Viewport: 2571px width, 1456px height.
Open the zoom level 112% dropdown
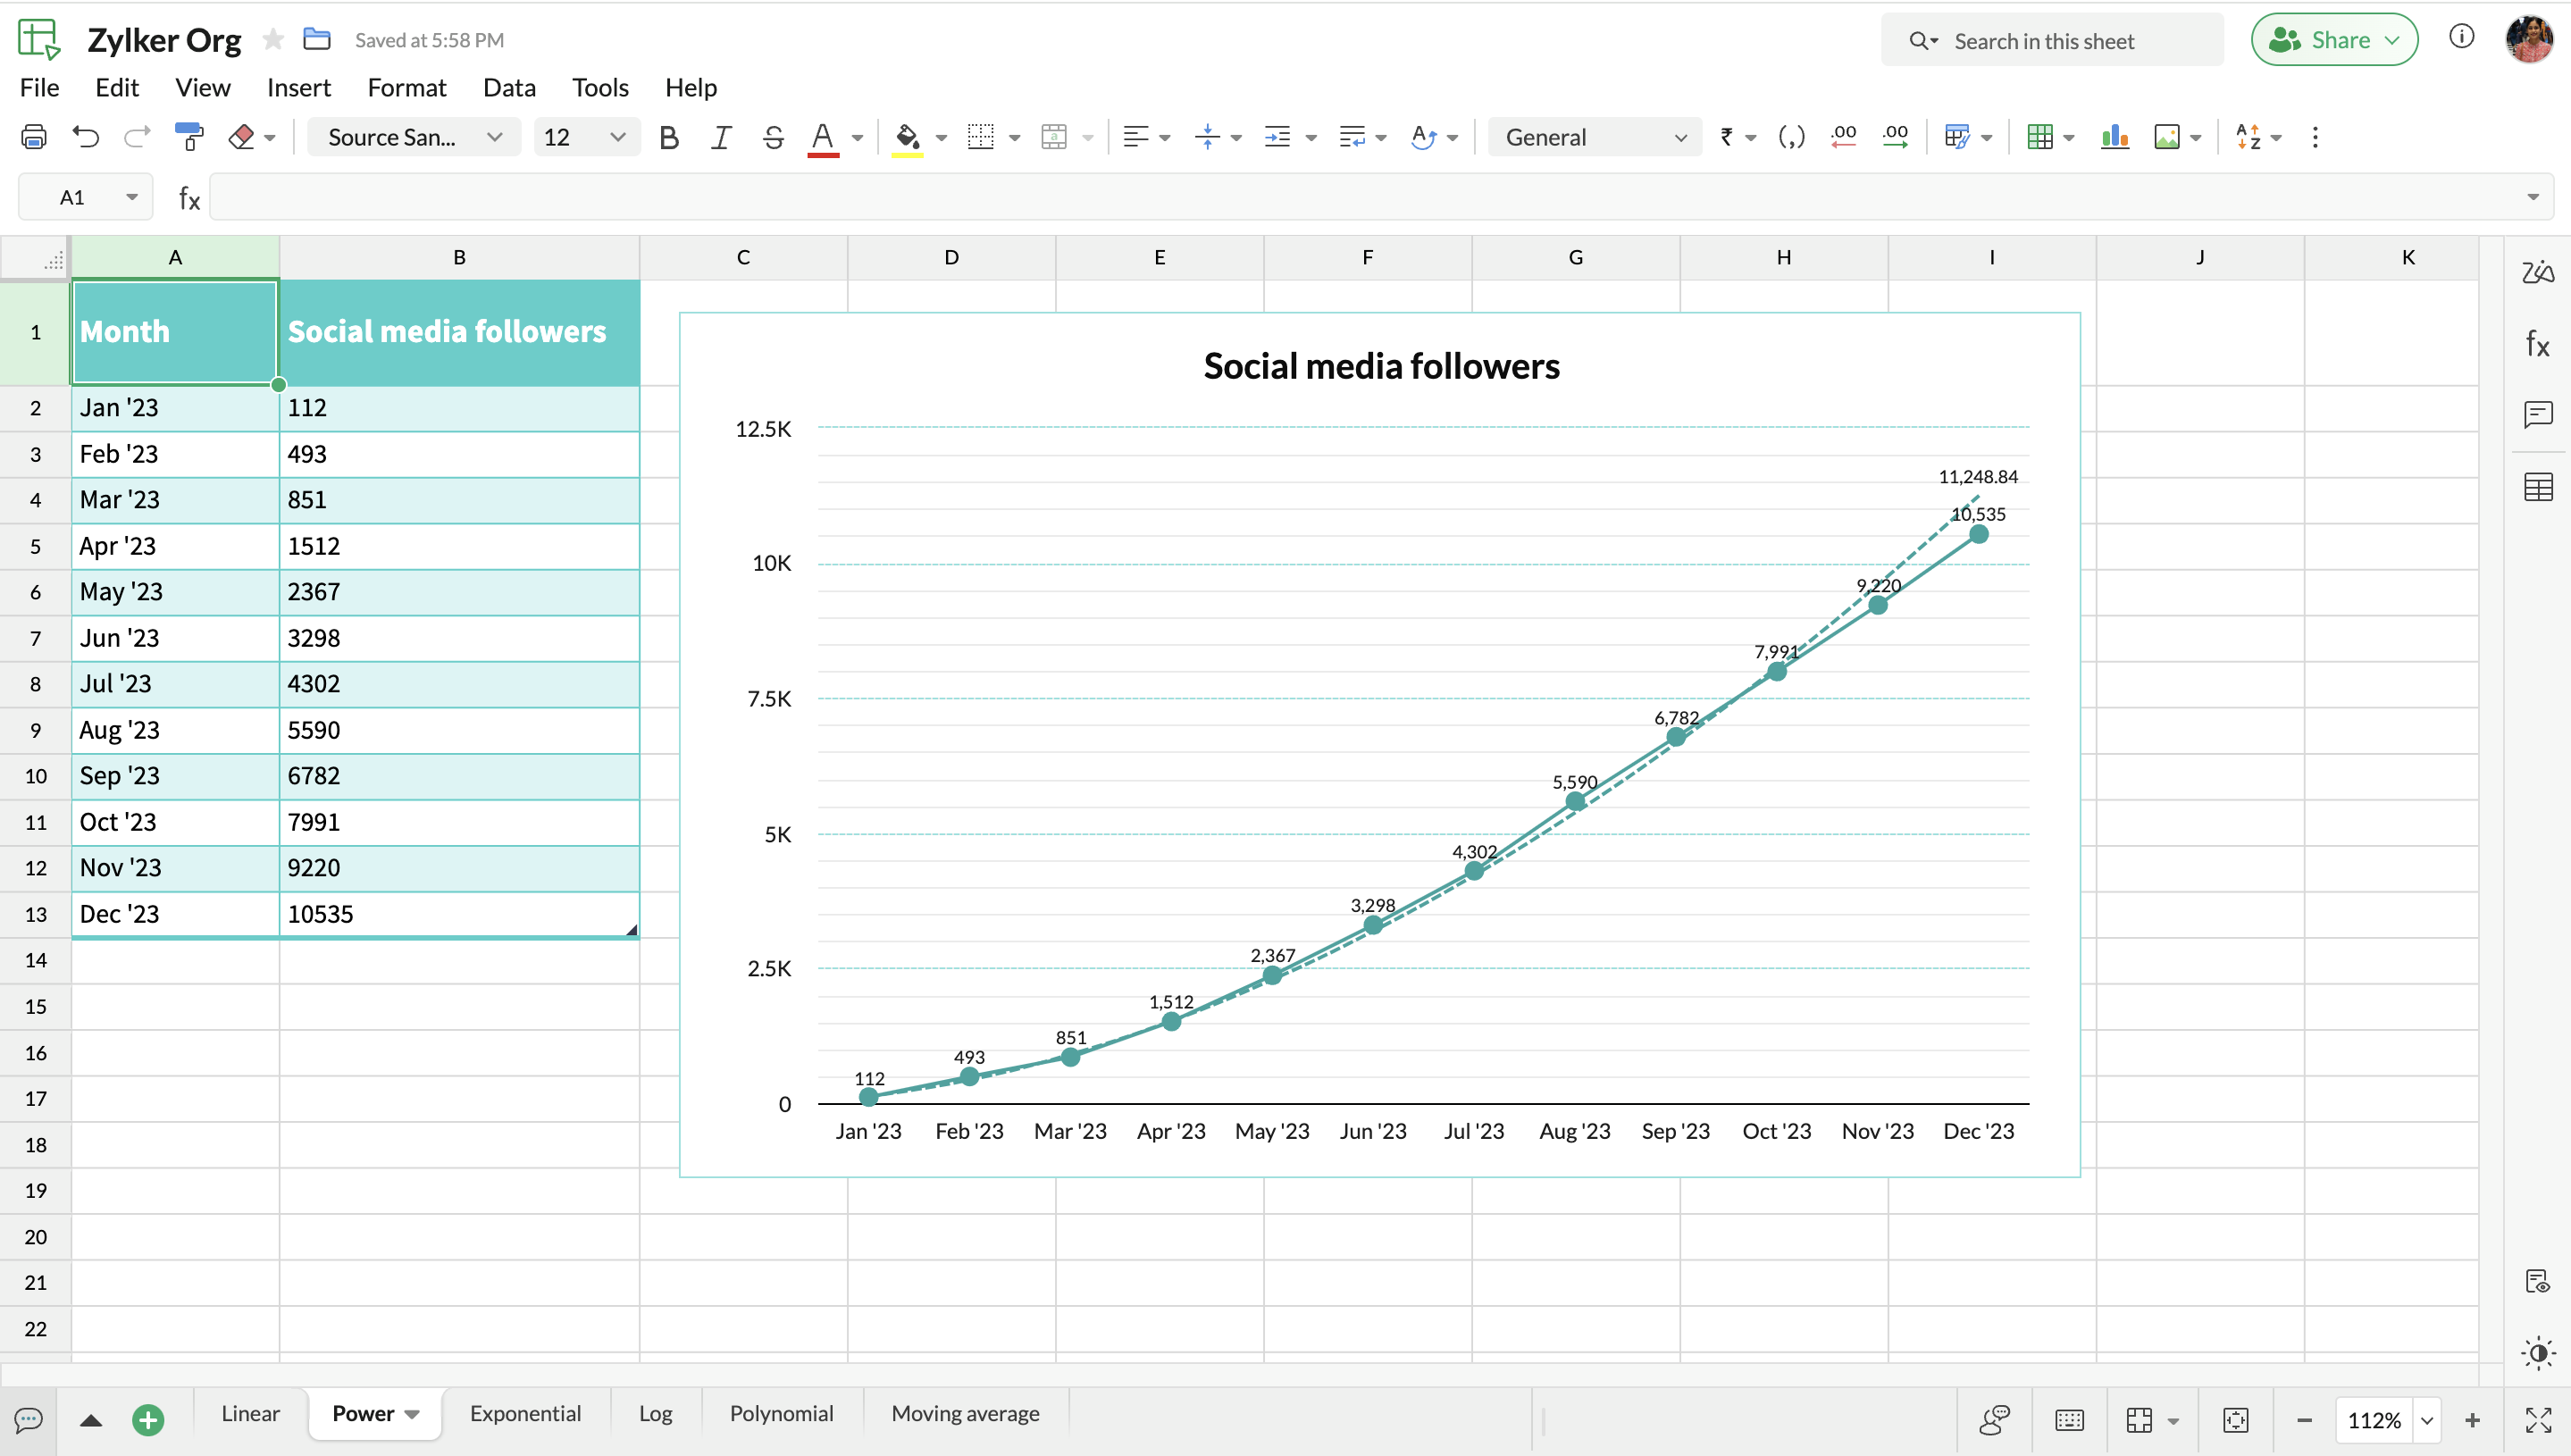coord(2427,1420)
